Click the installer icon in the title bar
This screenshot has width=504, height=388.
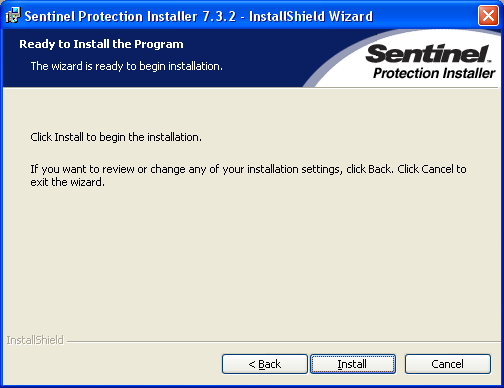[x=13, y=15]
